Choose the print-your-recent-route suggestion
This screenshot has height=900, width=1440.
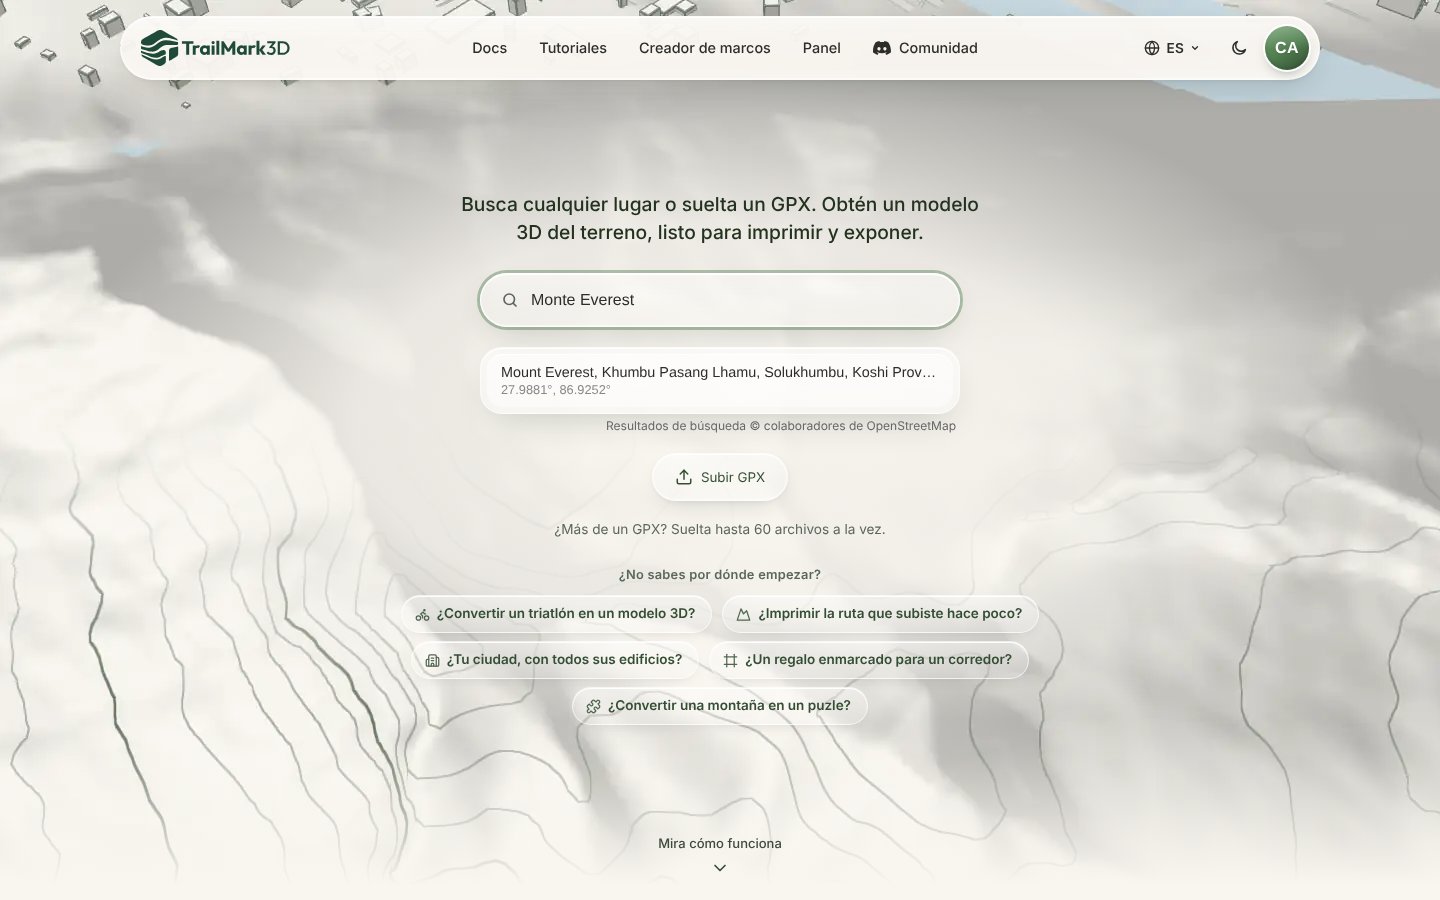880,614
